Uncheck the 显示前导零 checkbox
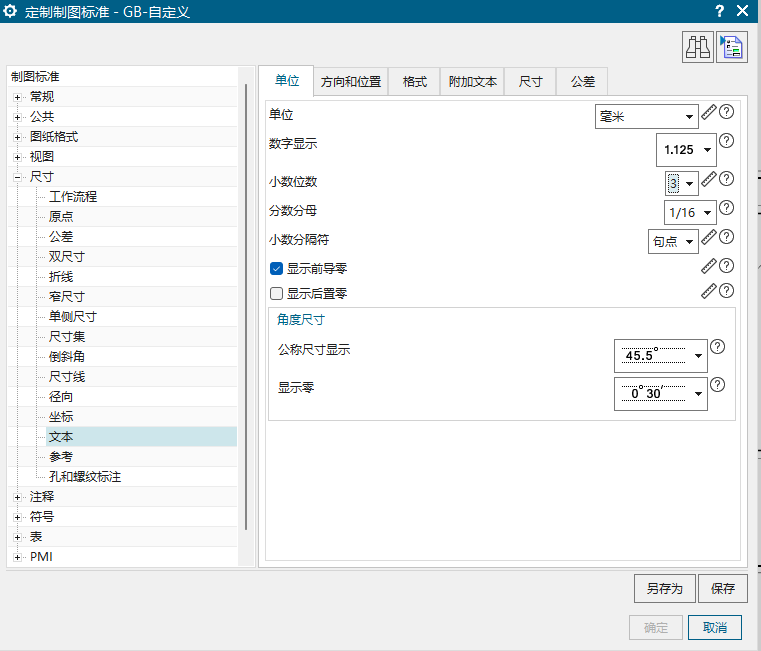Image resolution: width=761 pixels, height=651 pixels. [x=276, y=268]
